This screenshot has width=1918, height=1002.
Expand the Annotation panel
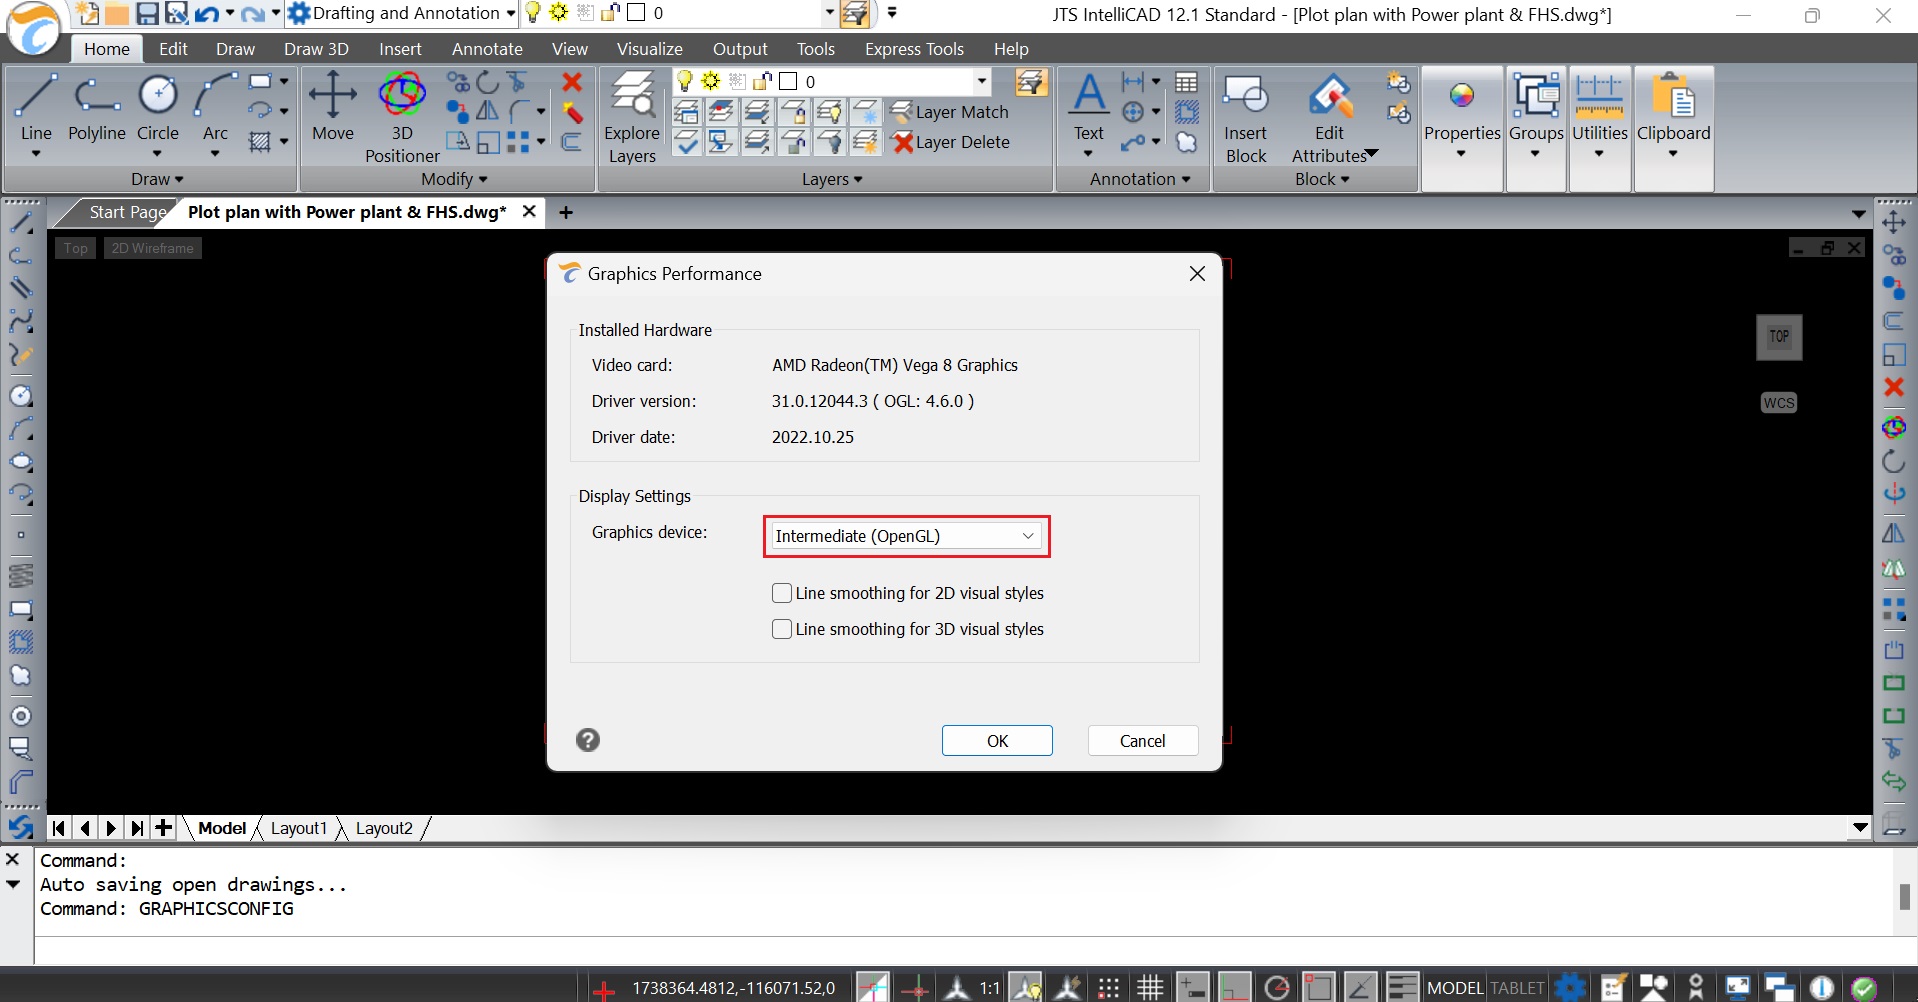coord(1140,179)
